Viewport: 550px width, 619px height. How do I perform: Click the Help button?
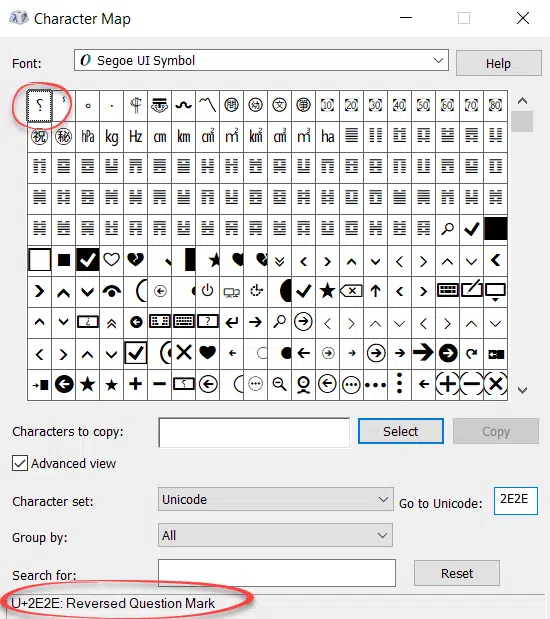[x=498, y=63]
